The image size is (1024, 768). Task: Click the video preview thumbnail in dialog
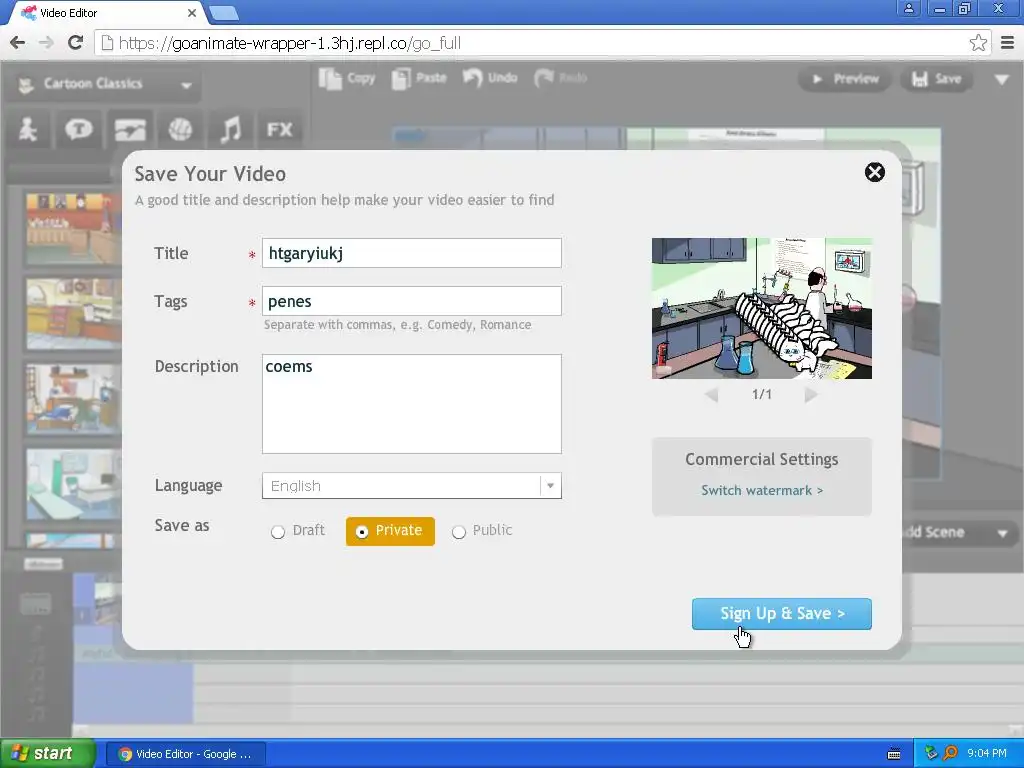(761, 308)
